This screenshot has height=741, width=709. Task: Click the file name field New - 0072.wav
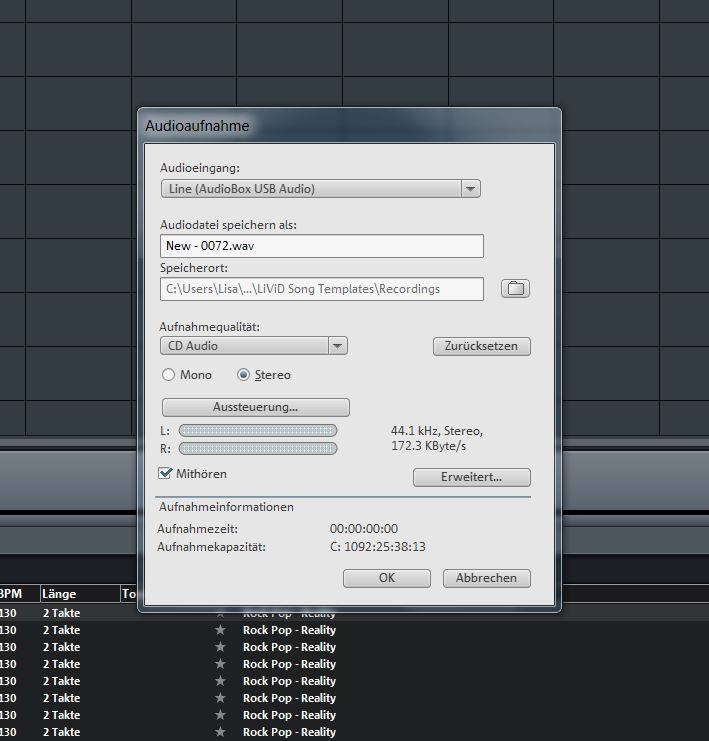321,246
